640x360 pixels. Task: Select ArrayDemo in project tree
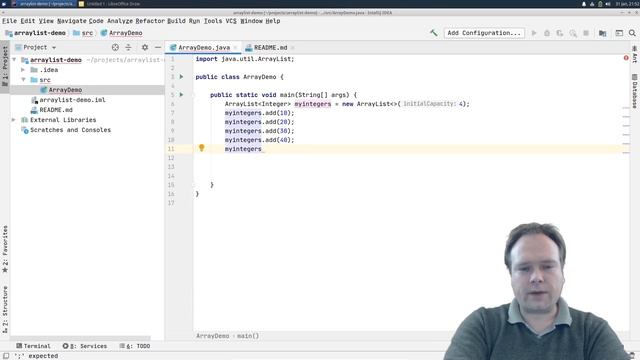coord(65,90)
